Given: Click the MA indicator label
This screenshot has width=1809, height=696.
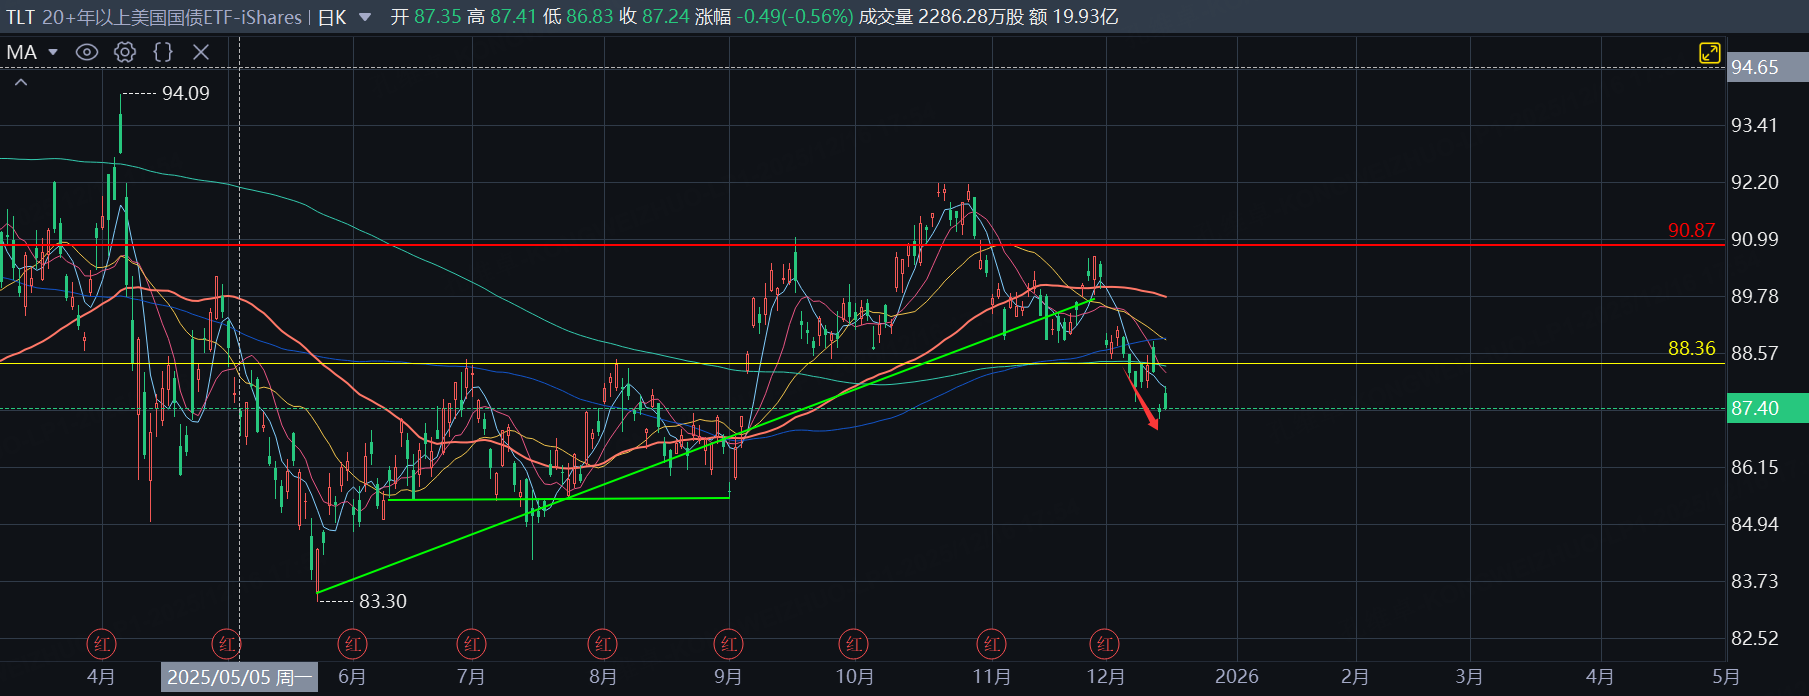Looking at the screenshot, I should [22, 52].
